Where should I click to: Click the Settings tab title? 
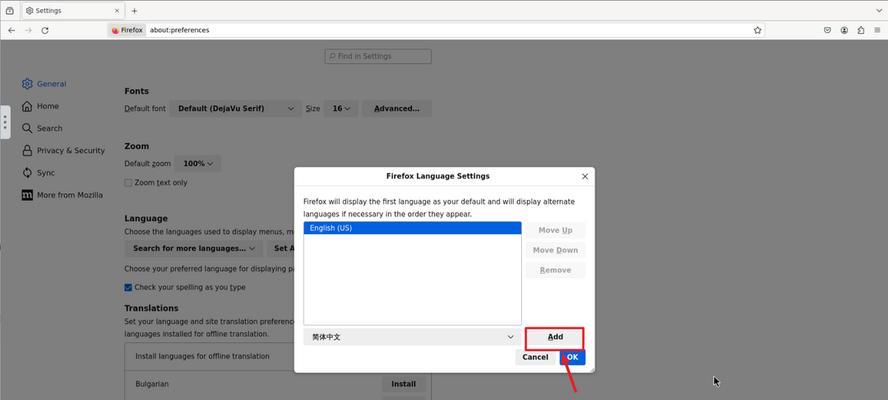pyautogui.click(x=48, y=11)
